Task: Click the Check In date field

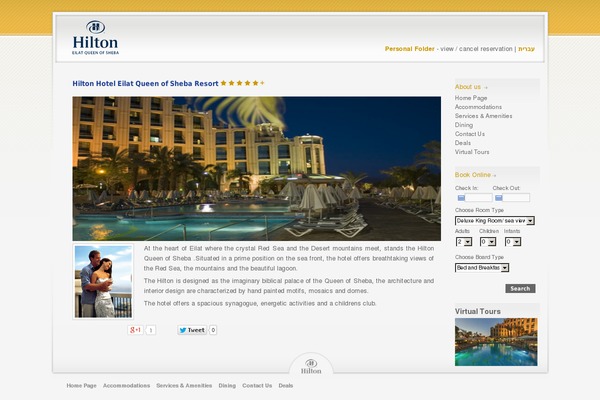Action: pos(478,198)
